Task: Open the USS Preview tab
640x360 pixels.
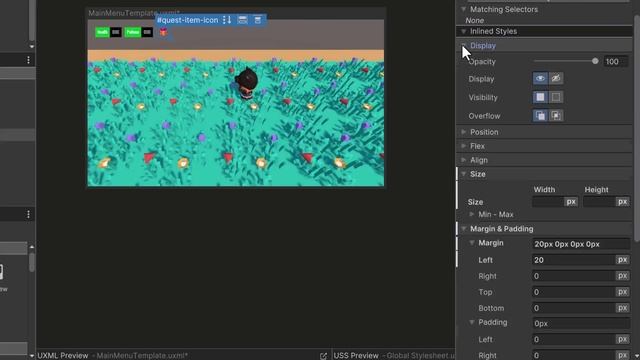Action: [x=356, y=355]
